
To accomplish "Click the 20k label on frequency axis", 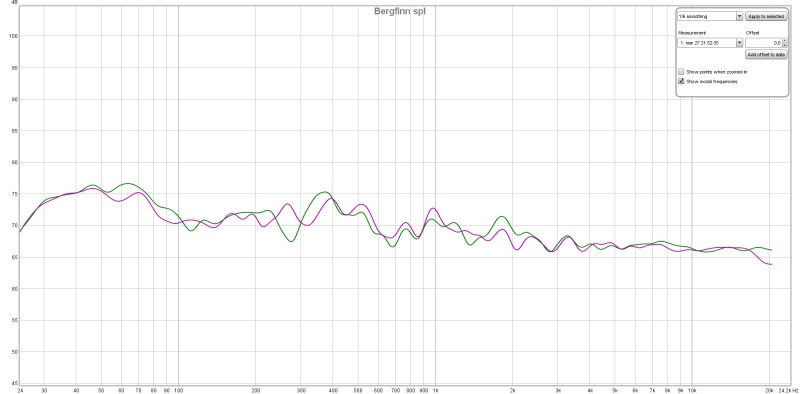I will pyautogui.click(x=770, y=390).
